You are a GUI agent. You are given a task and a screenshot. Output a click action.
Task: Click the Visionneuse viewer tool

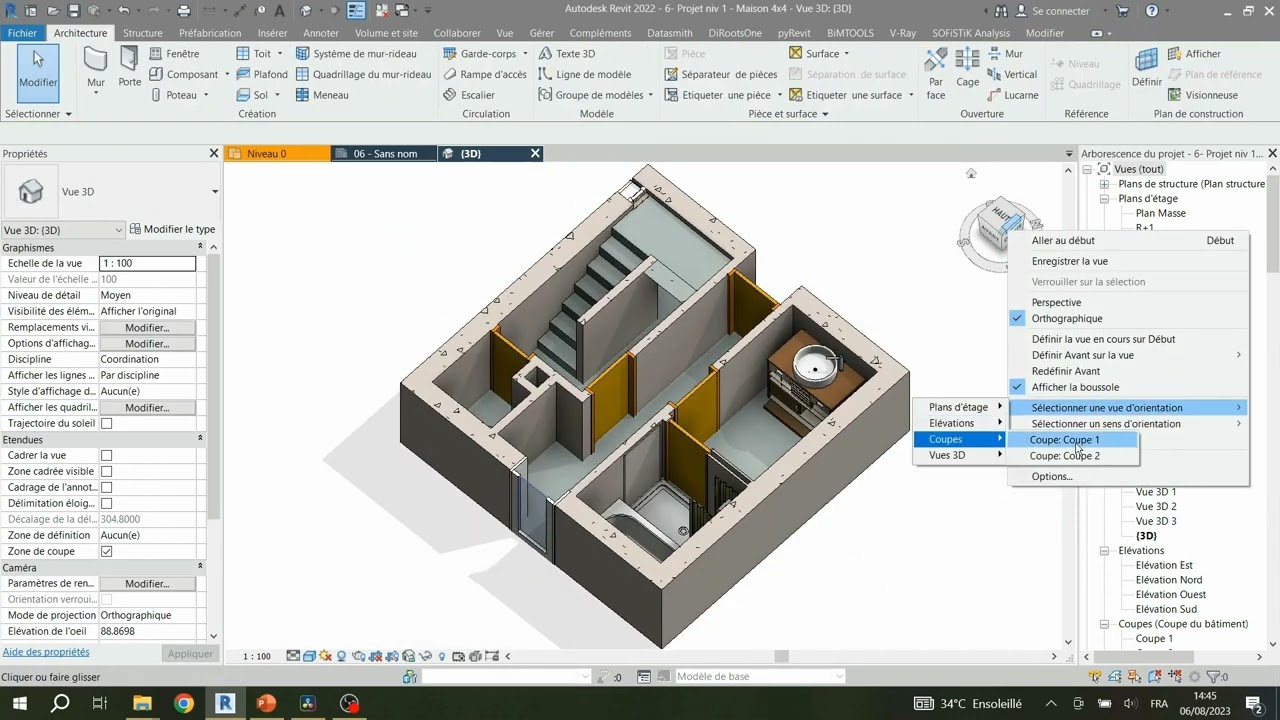point(1202,95)
